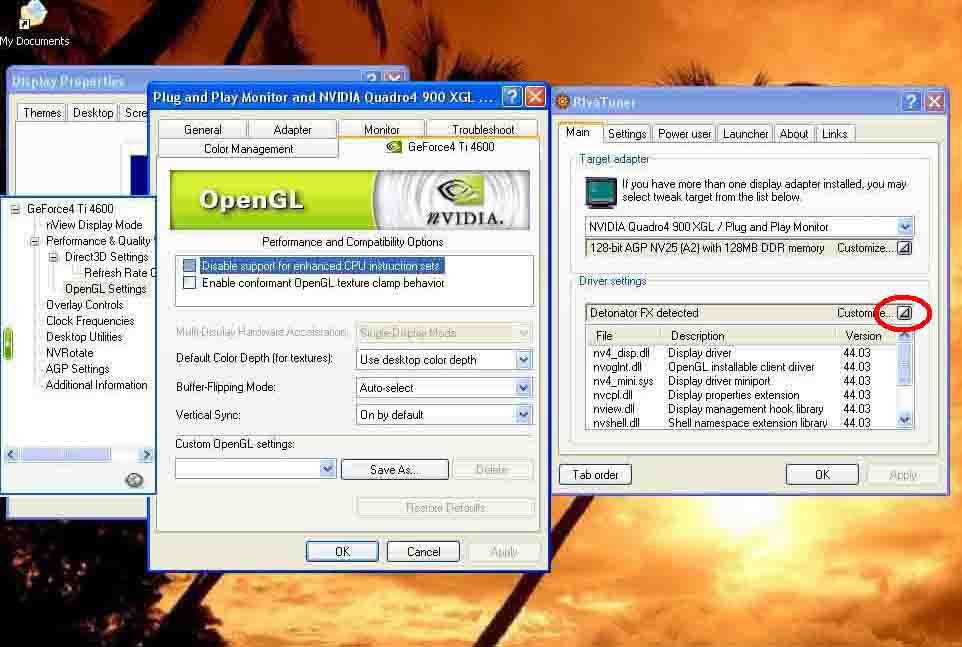Click tree panel horizontal scroll right arrow
The height and width of the screenshot is (647, 962).
point(146,454)
